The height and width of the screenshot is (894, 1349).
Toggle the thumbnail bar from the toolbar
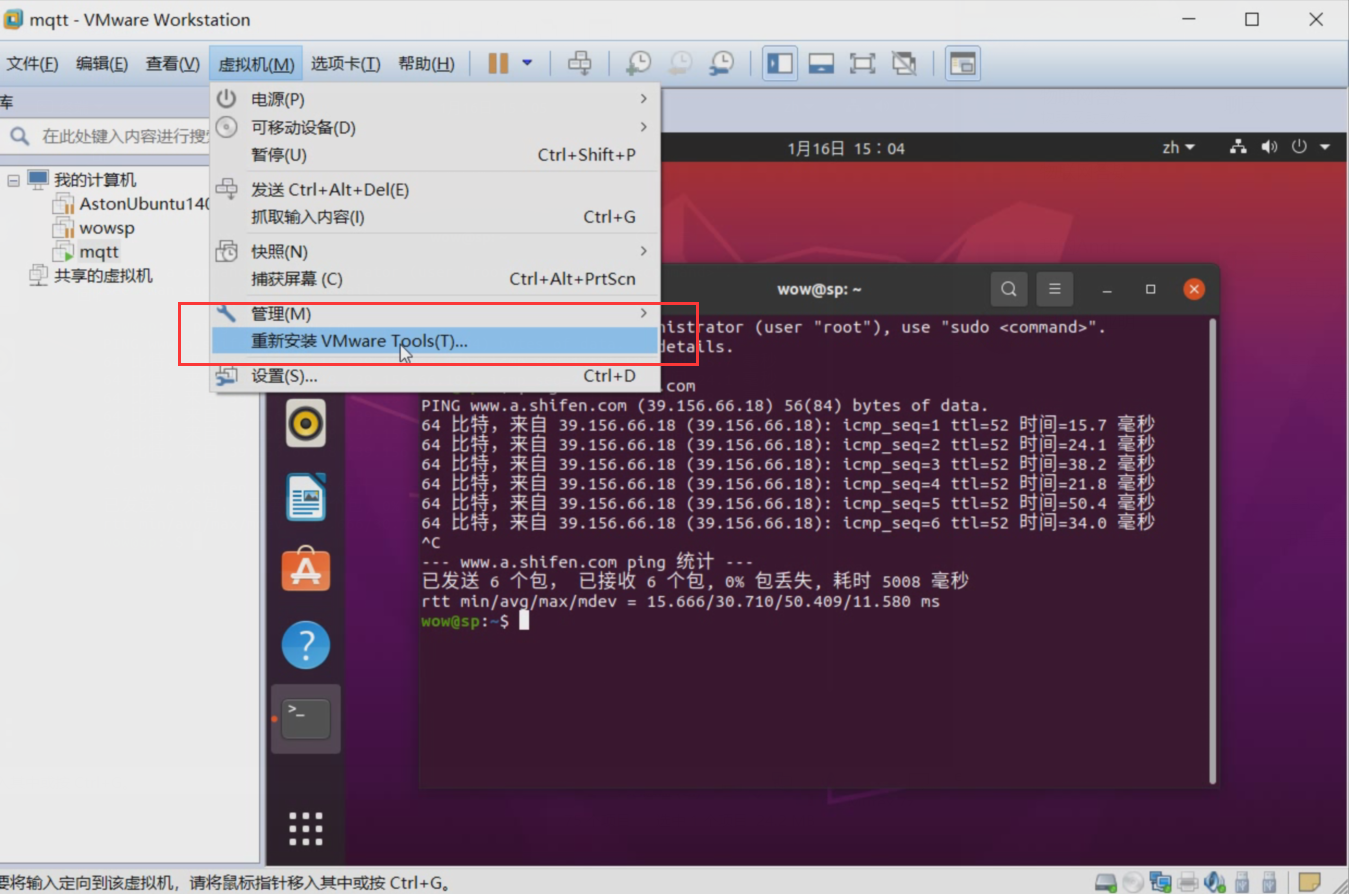pyautogui.click(x=821, y=64)
